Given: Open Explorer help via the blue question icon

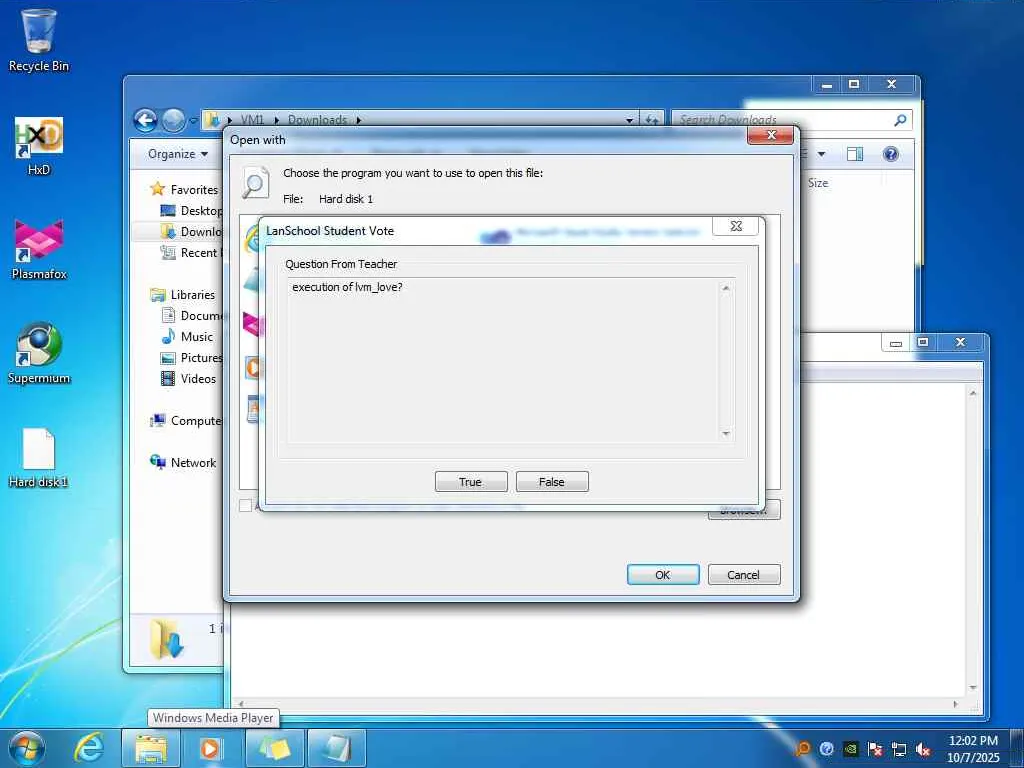Looking at the screenshot, I should (x=891, y=154).
